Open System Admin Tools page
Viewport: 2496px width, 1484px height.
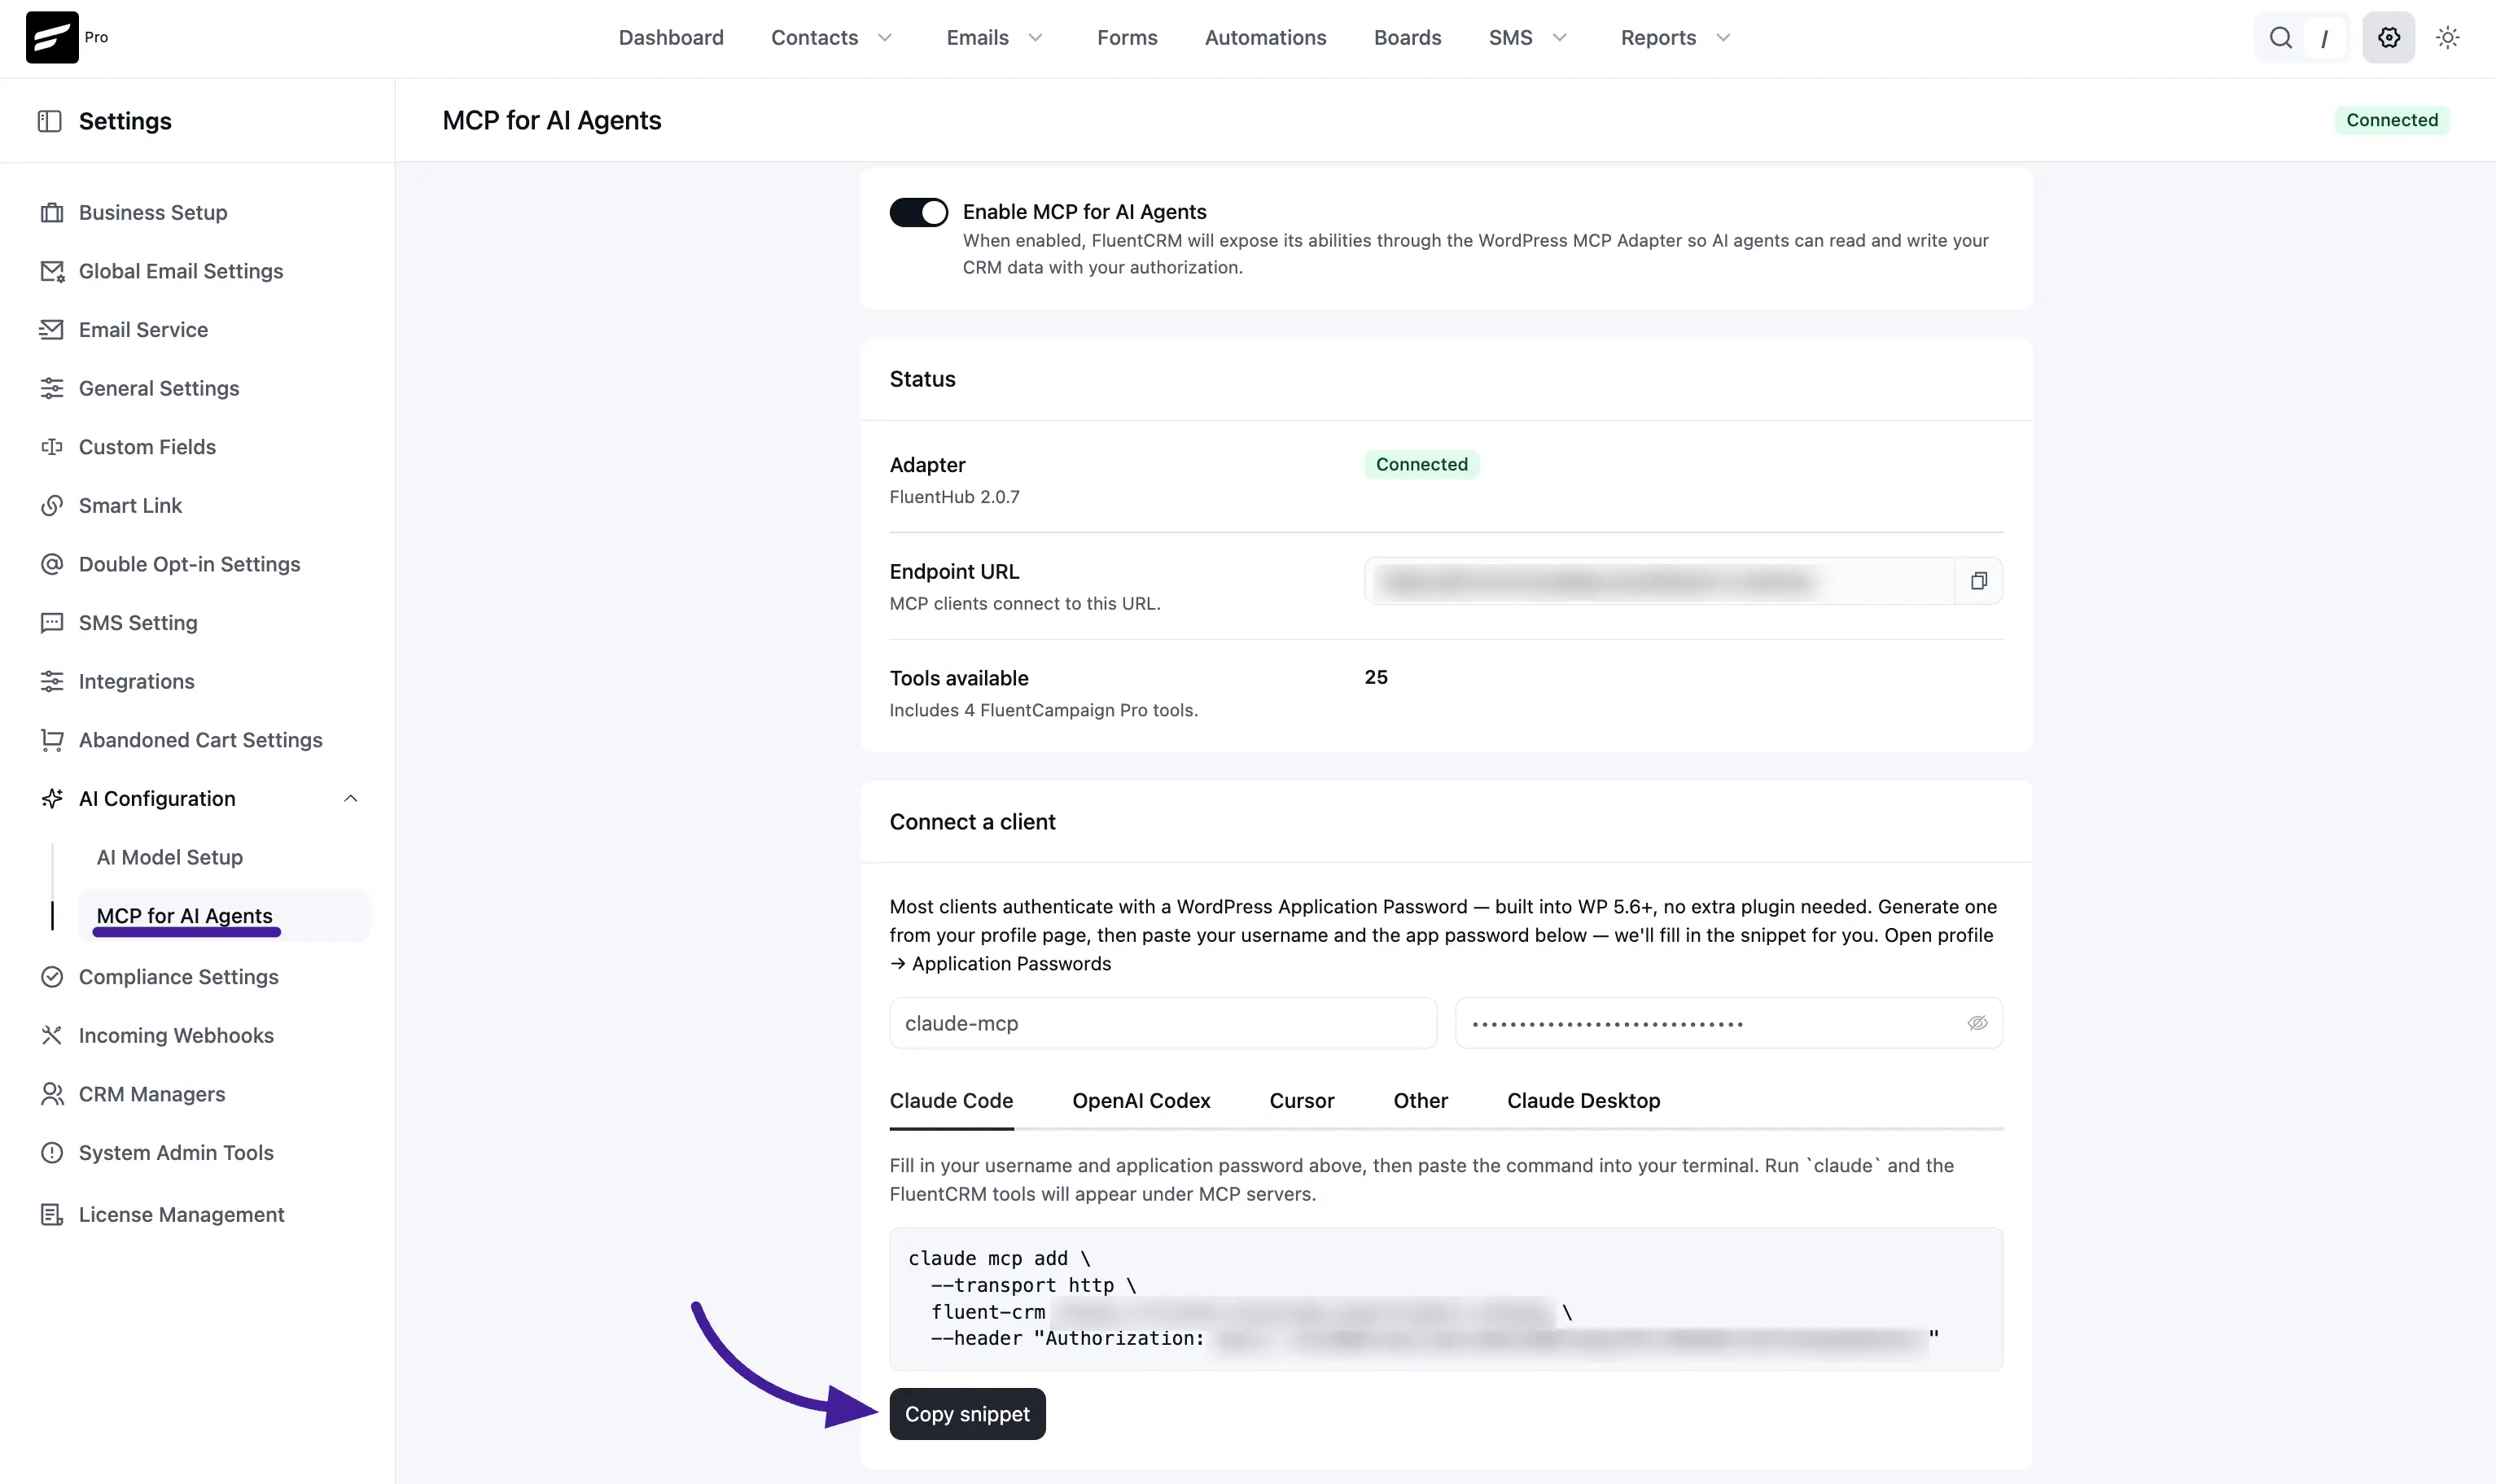click(176, 1153)
